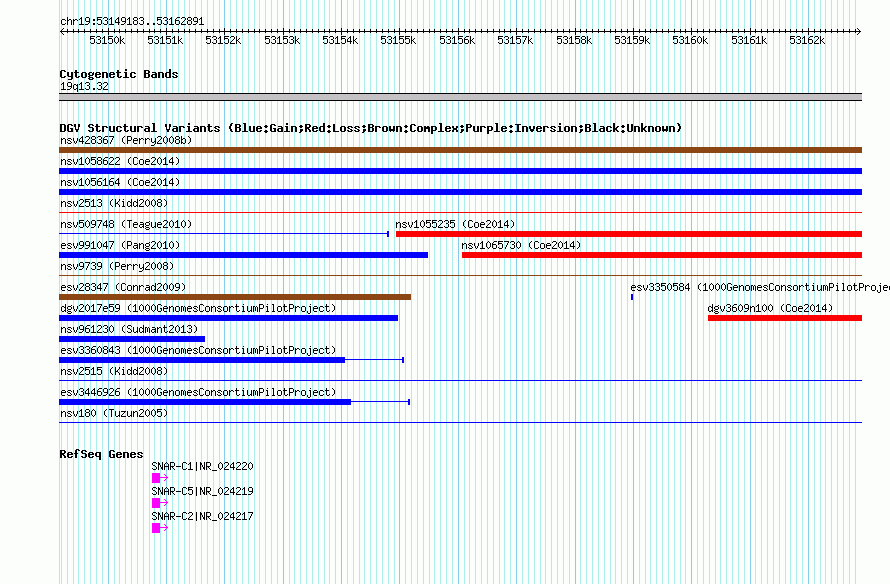Open SNAR-C2|NR_024217 gene label
The image size is (890, 584).
(x=202, y=516)
